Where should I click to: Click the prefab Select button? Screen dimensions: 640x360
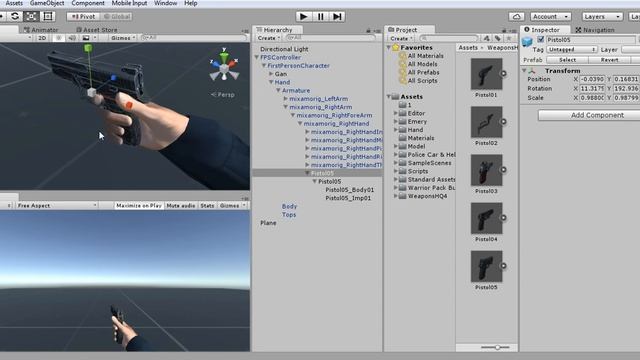pos(567,60)
